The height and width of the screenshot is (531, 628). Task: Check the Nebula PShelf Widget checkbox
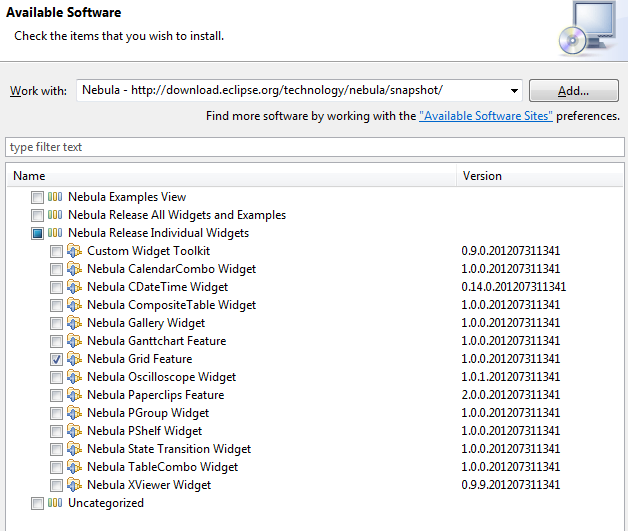[x=56, y=432]
